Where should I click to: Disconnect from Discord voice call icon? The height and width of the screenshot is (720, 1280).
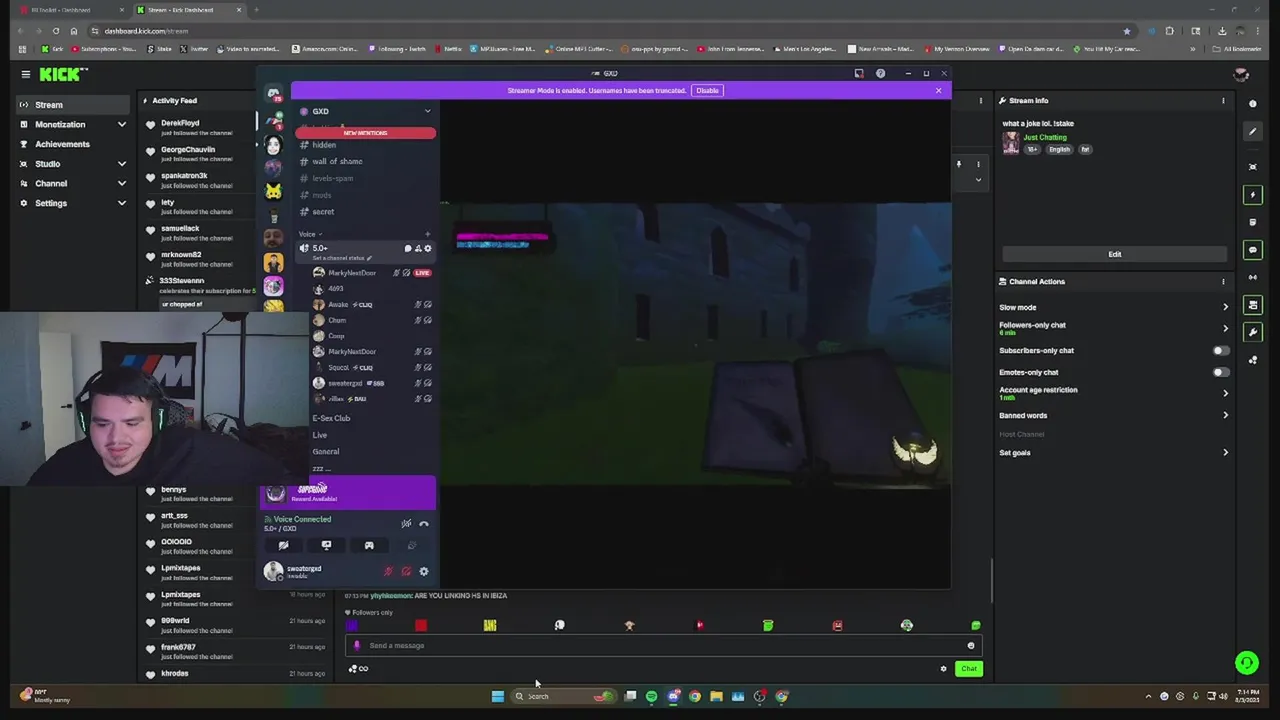point(424,524)
